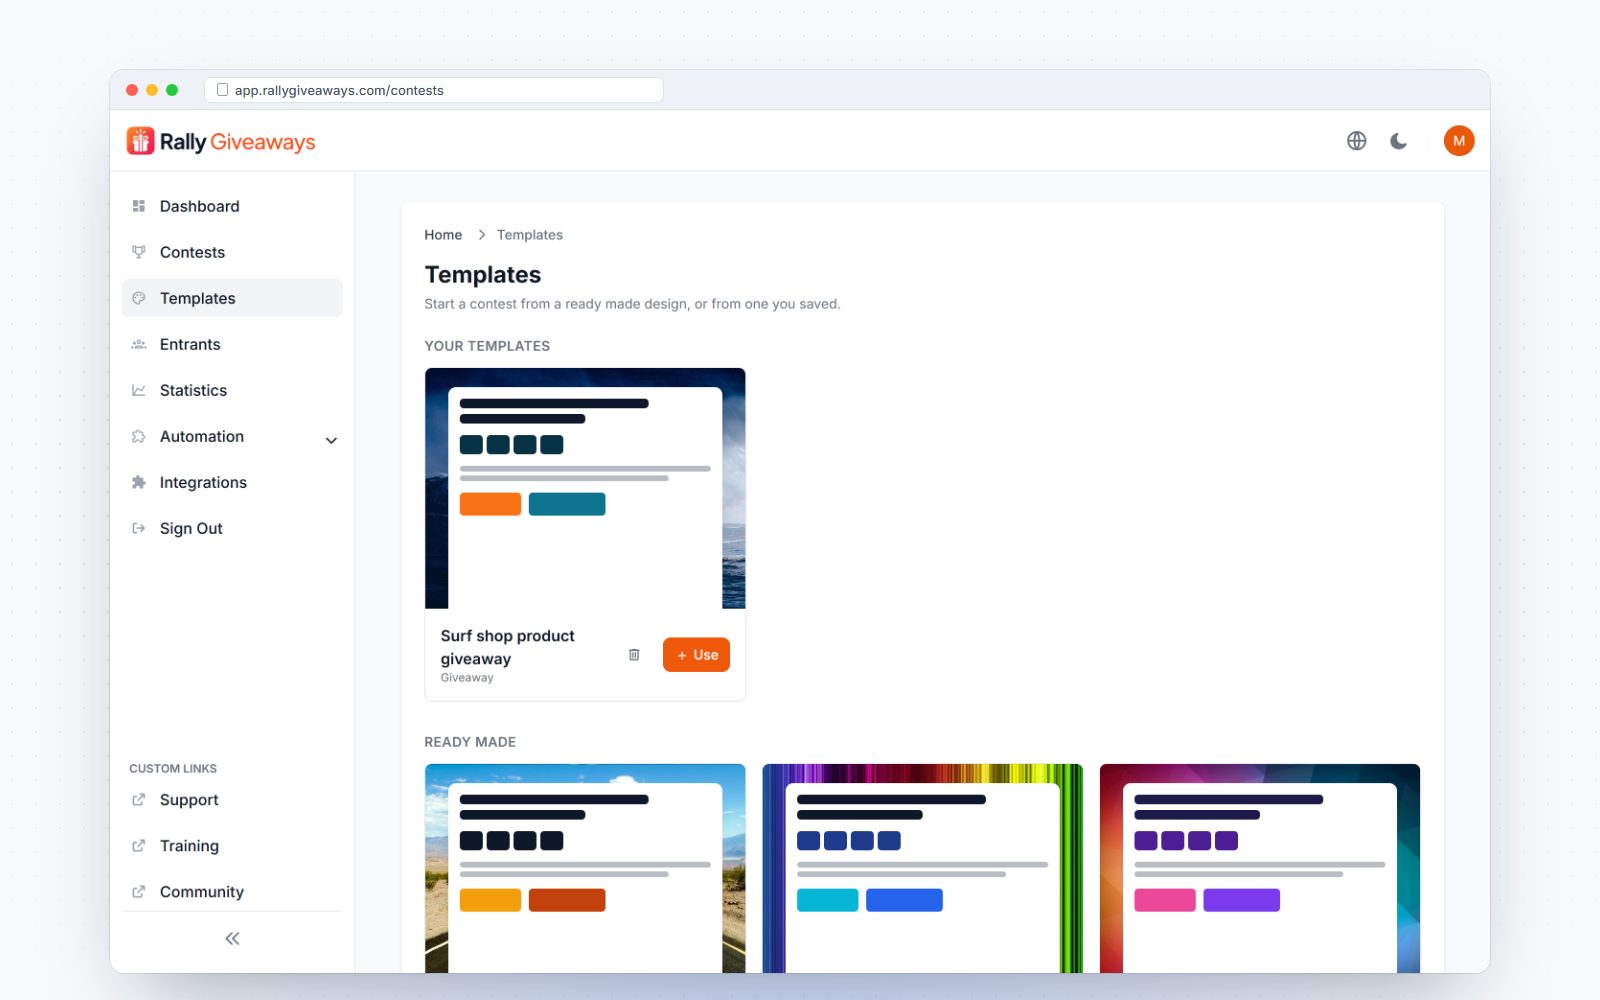The height and width of the screenshot is (1000, 1600).
Task: Click the Contests trophy icon
Action: 139,252
